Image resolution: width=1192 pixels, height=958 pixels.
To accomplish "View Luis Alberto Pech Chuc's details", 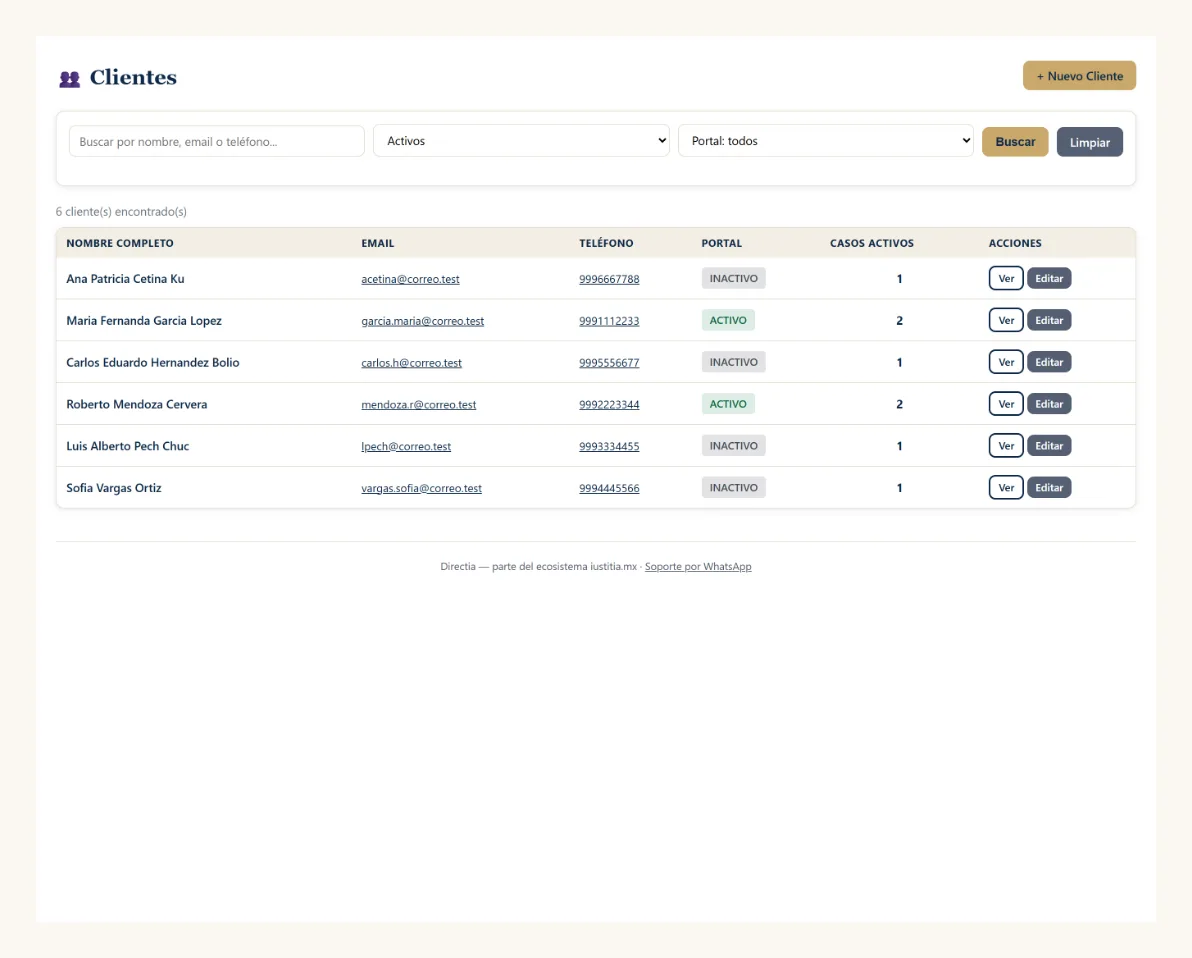I will [x=1006, y=446].
